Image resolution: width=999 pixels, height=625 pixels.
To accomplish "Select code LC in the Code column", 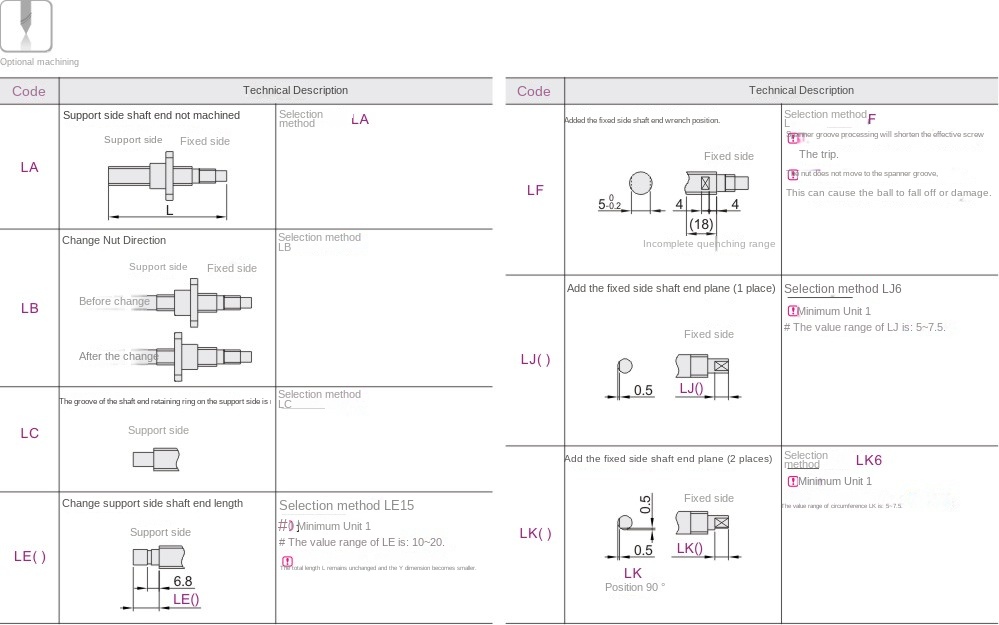I will coord(29,433).
